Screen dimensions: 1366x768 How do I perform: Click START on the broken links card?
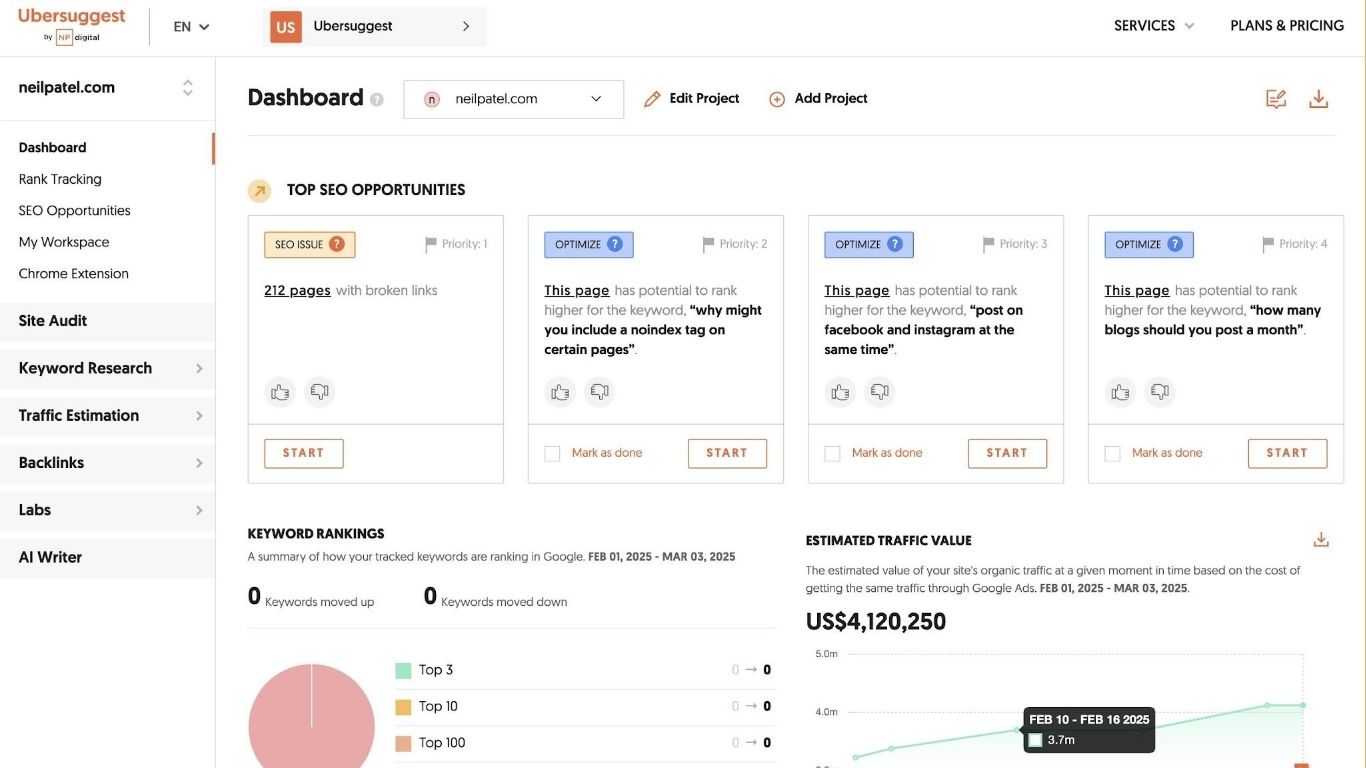pyautogui.click(x=303, y=453)
